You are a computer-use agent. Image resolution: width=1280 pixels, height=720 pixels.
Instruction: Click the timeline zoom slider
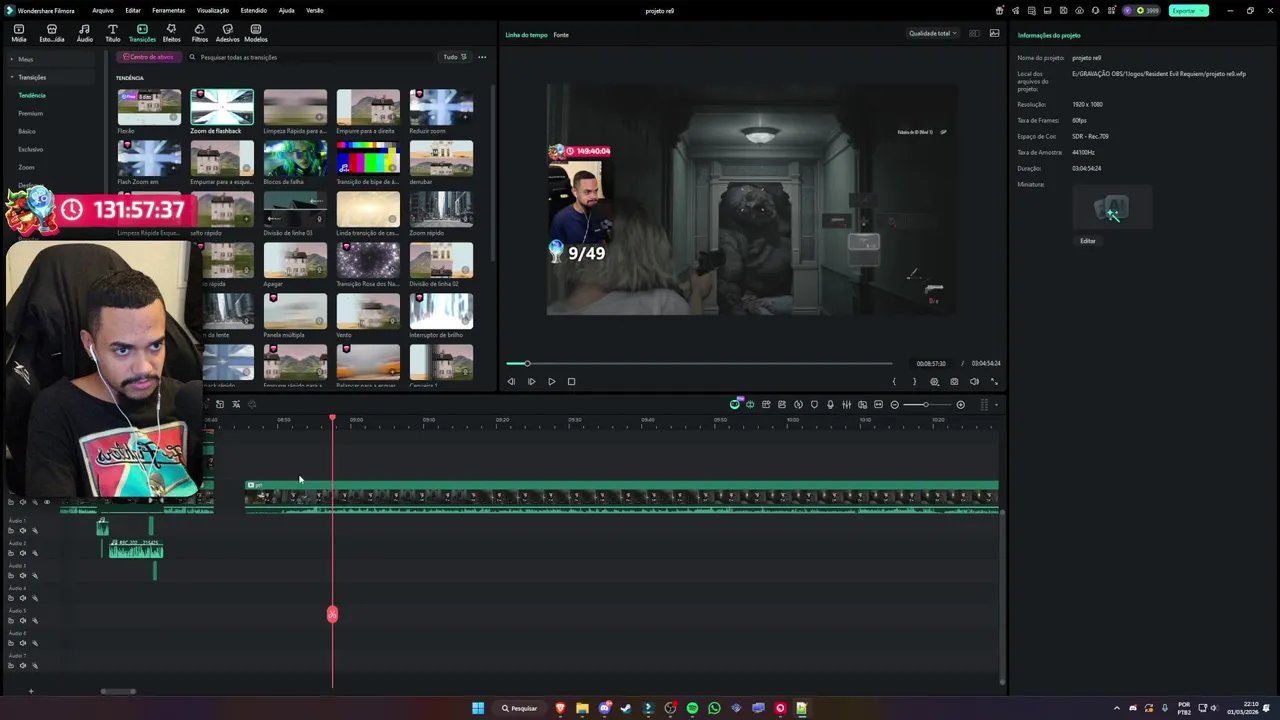927,404
